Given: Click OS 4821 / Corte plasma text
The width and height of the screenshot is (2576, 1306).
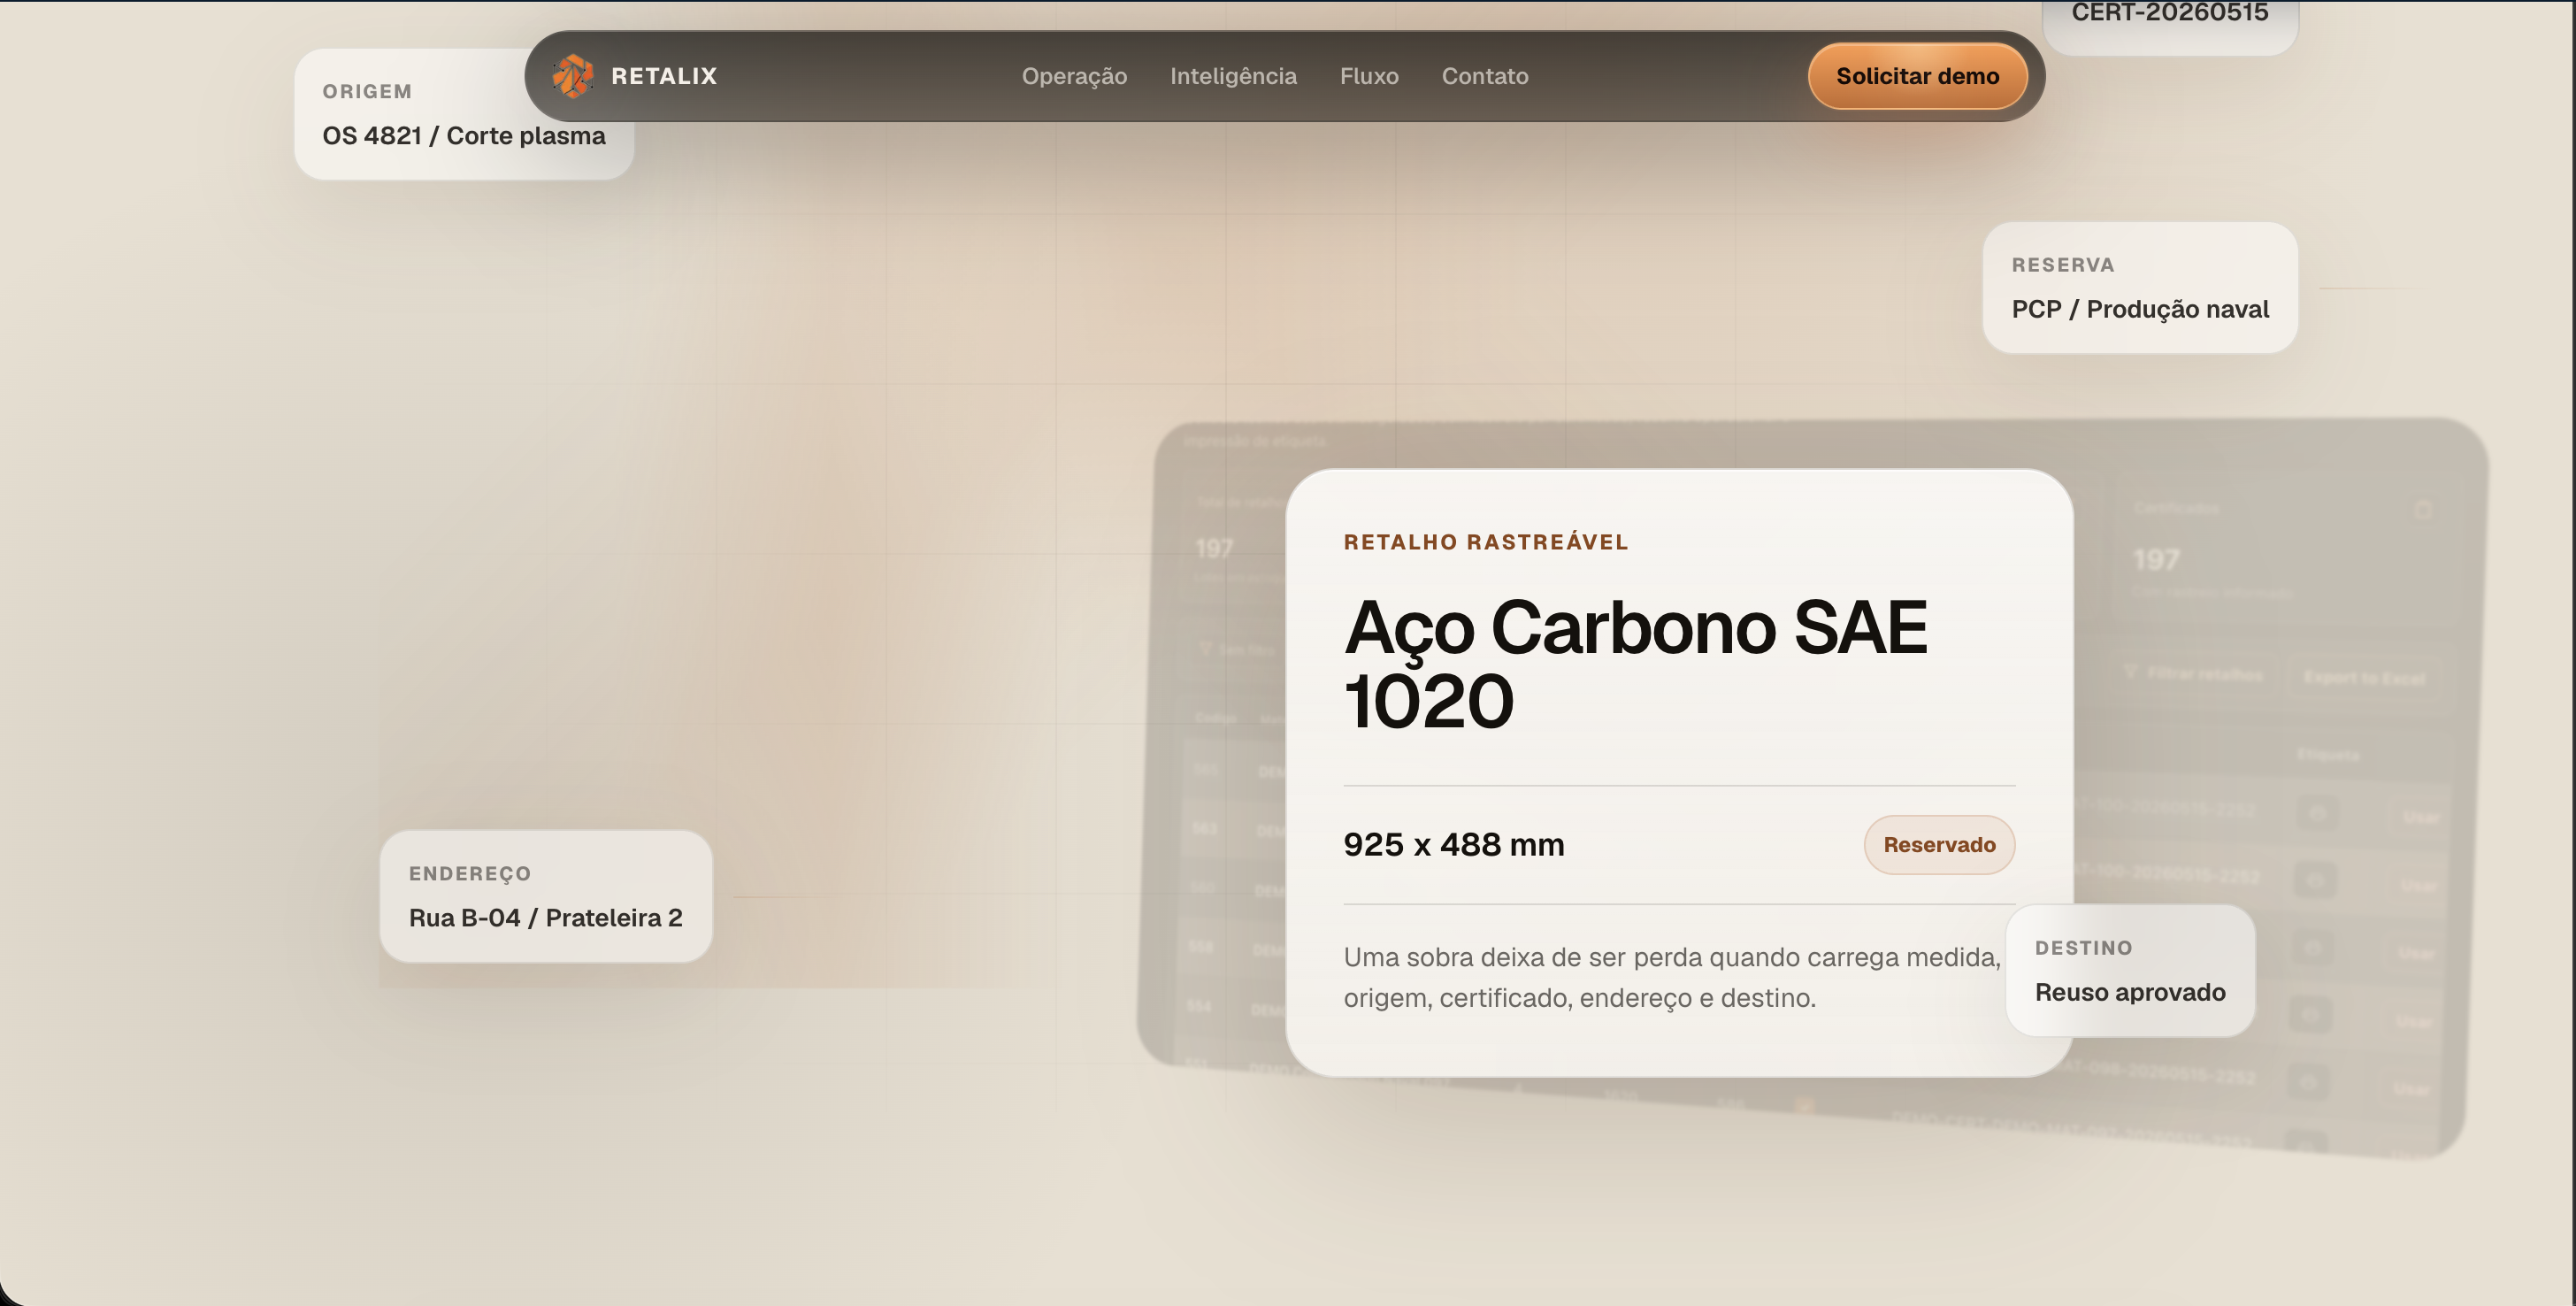Looking at the screenshot, I should [464, 136].
